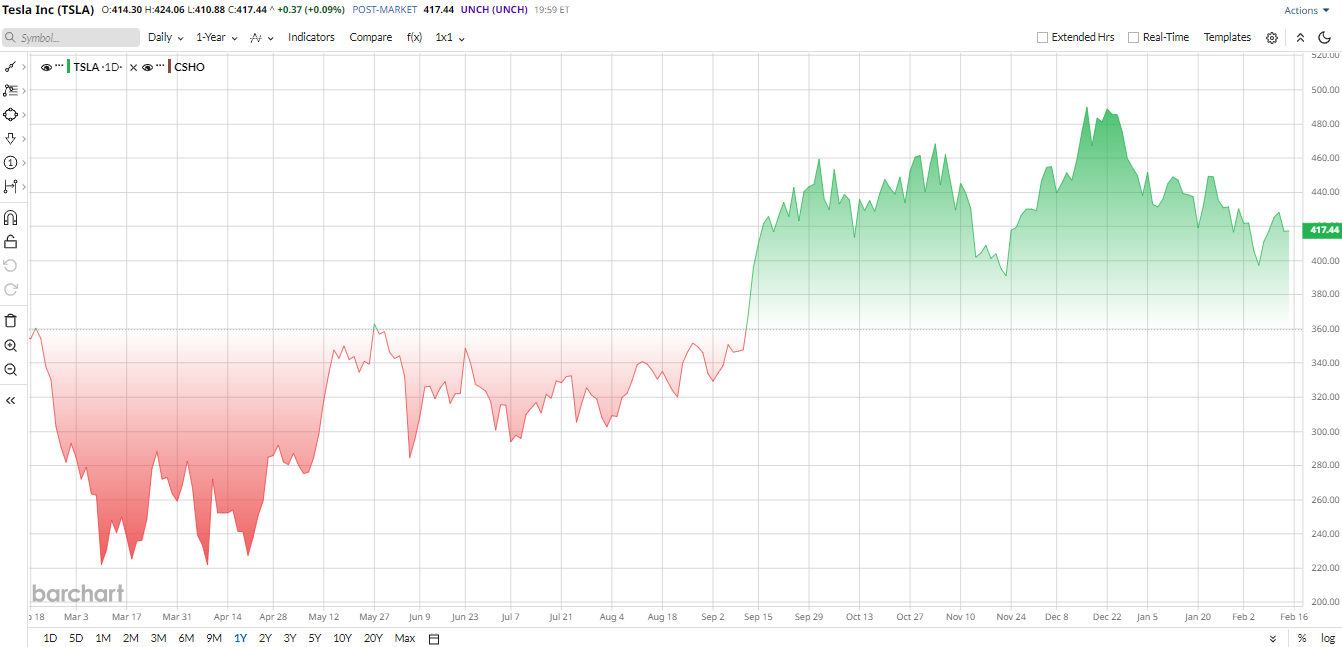Zoom out using the magnifier minus icon
Image resolution: width=1342 pixels, height=647 pixels.
(11, 370)
